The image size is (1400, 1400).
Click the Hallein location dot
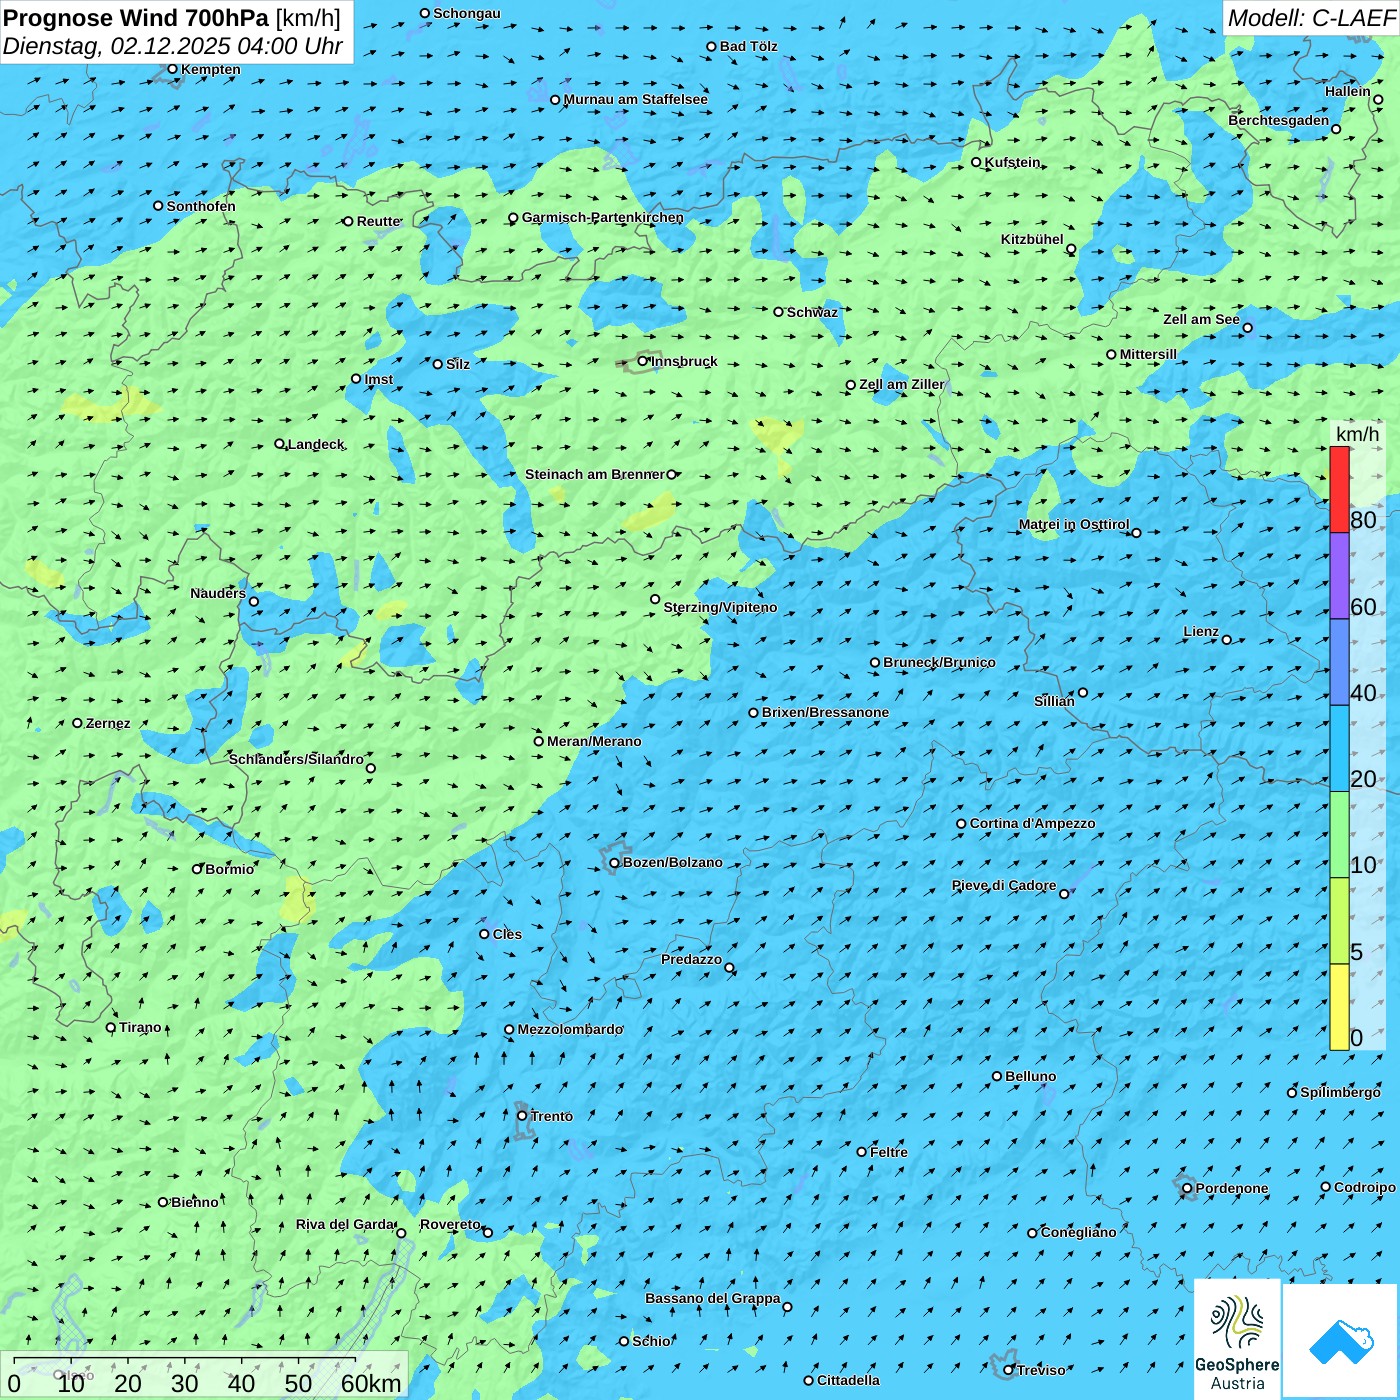click(x=1378, y=99)
